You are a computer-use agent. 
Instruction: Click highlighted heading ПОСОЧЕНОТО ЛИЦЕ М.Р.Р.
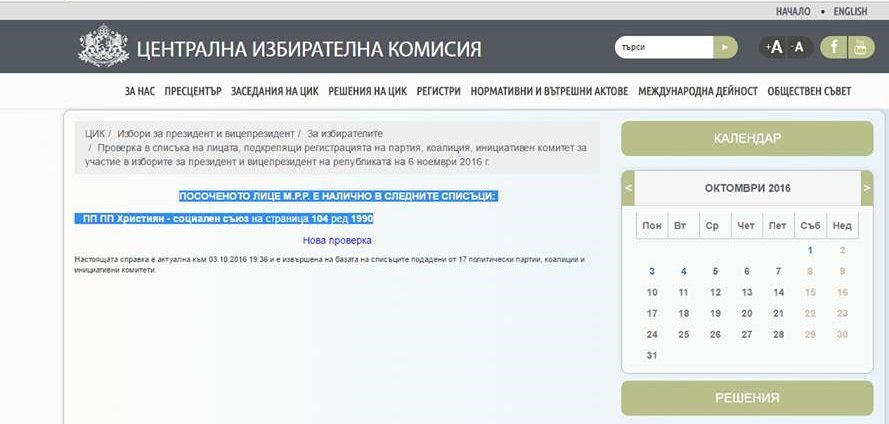click(x=338, y=197)
